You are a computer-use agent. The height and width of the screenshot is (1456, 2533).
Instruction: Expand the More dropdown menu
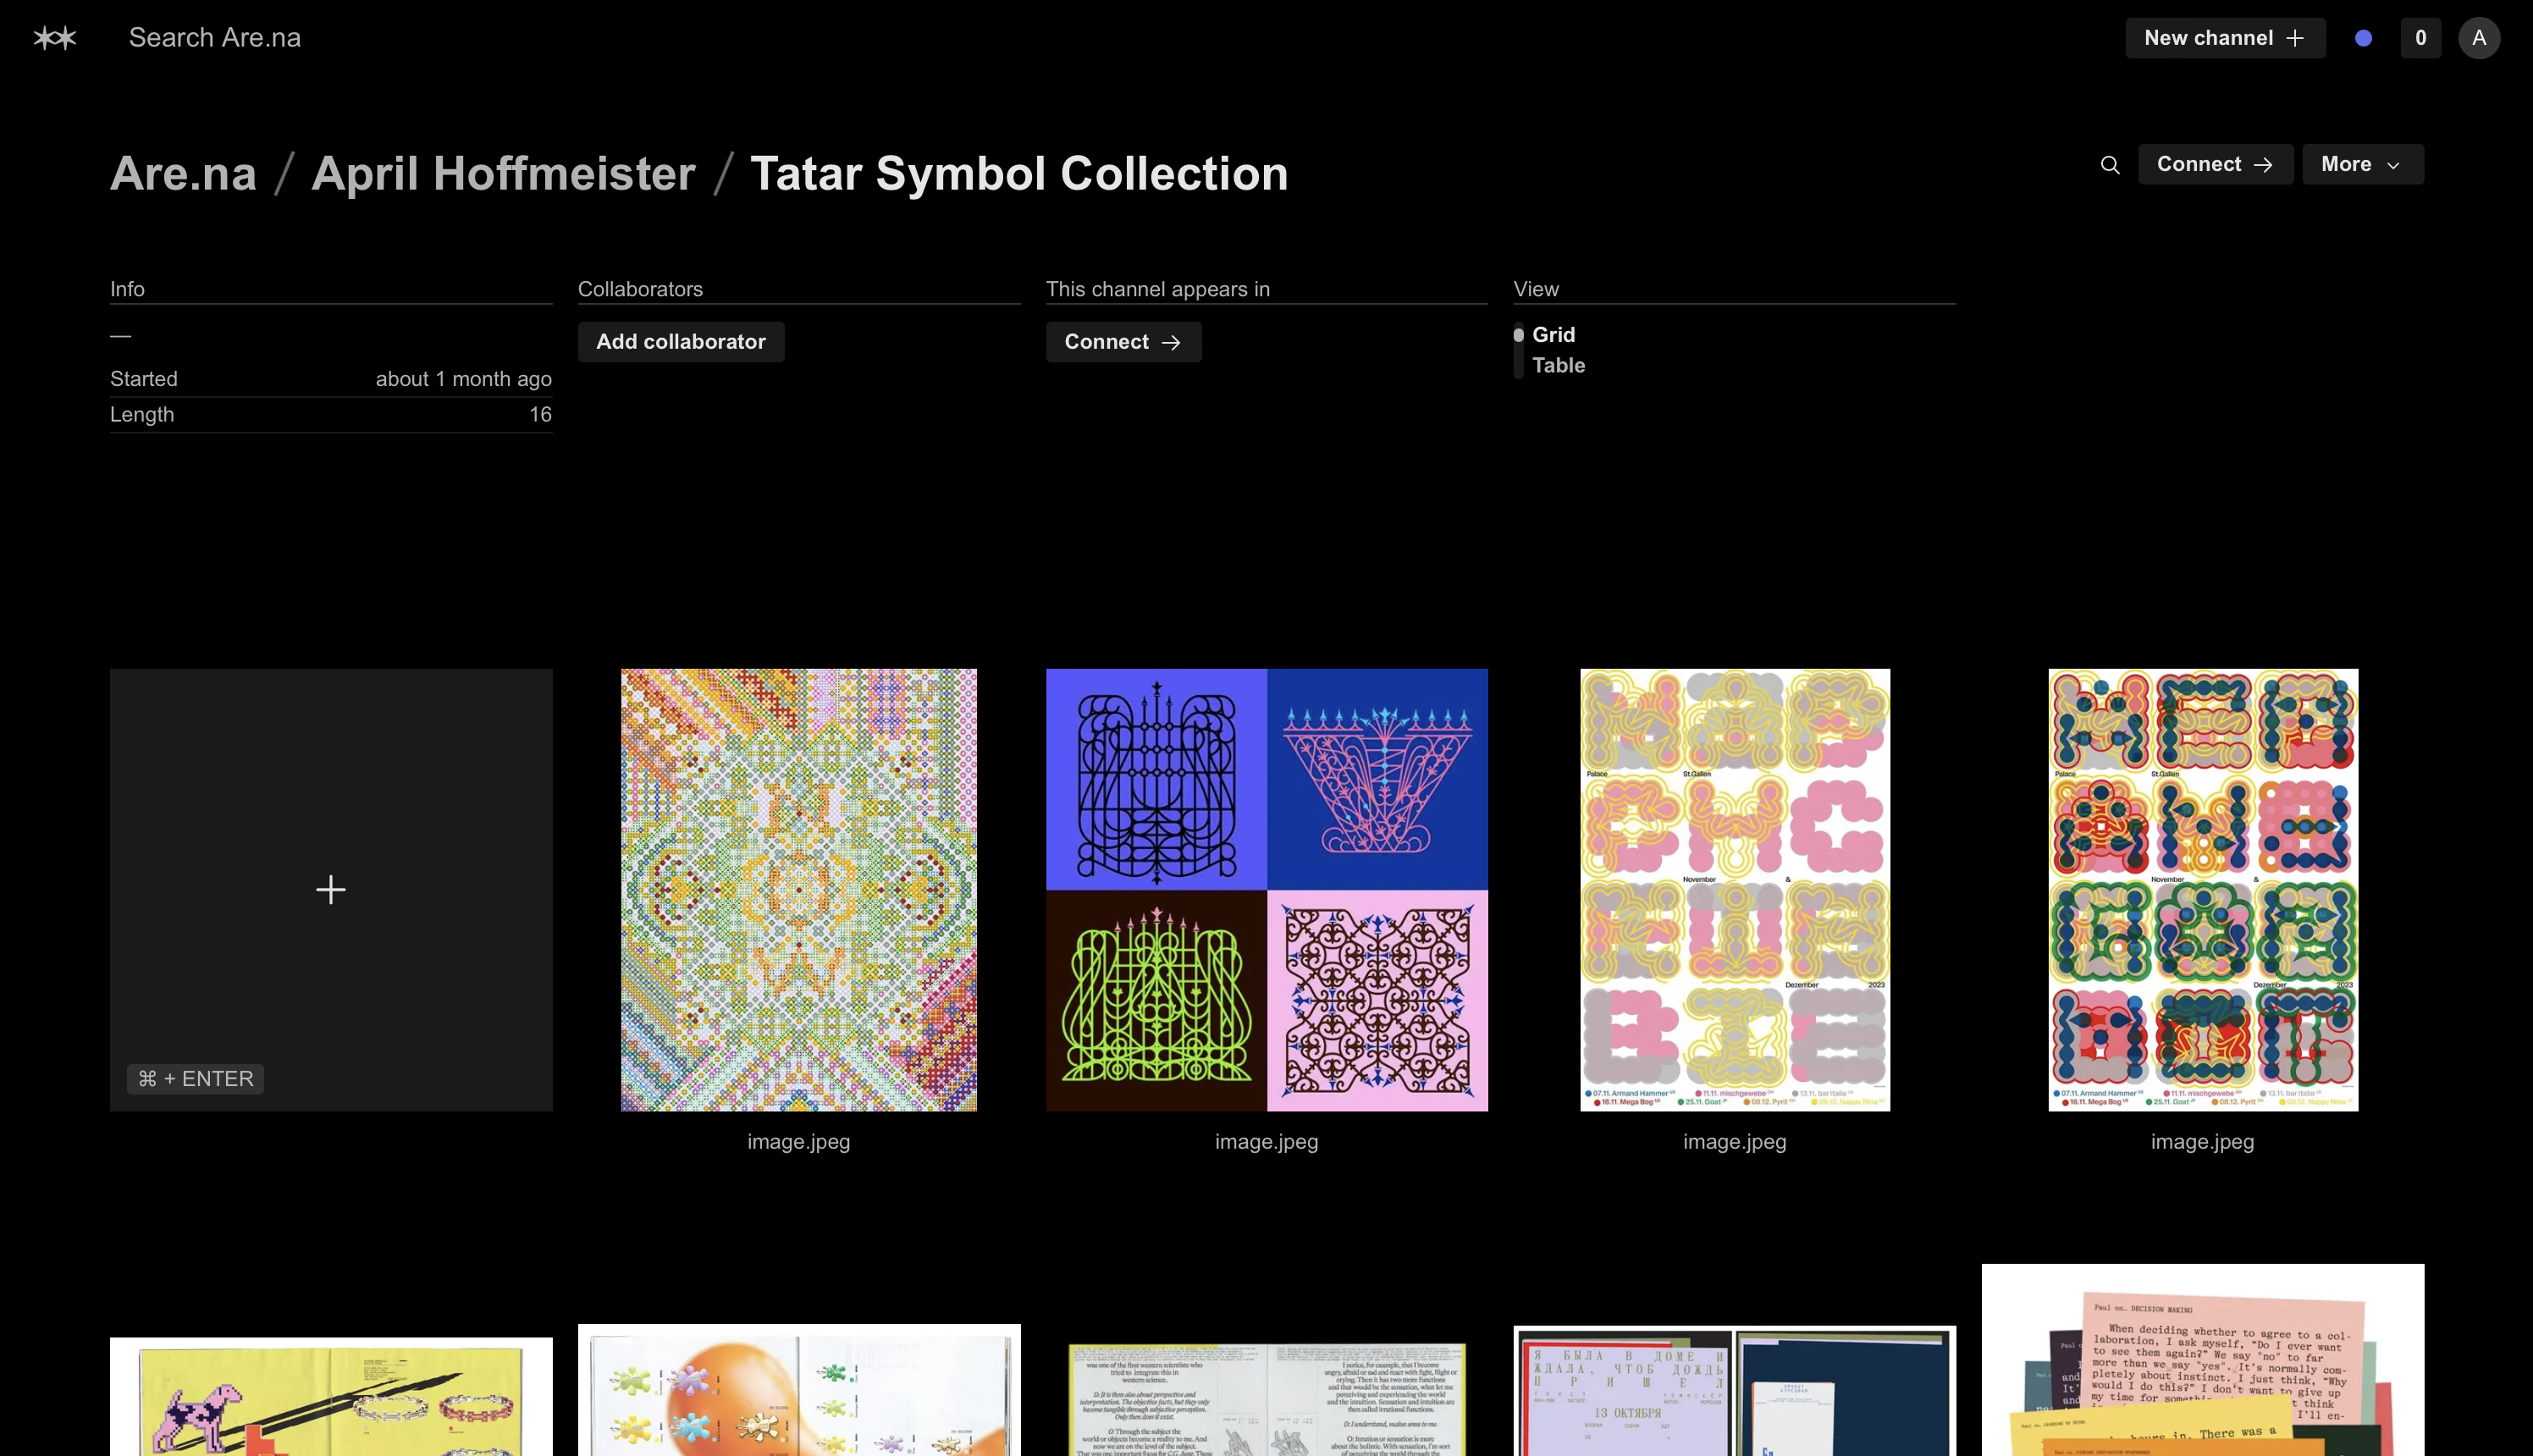point(2362,164)
